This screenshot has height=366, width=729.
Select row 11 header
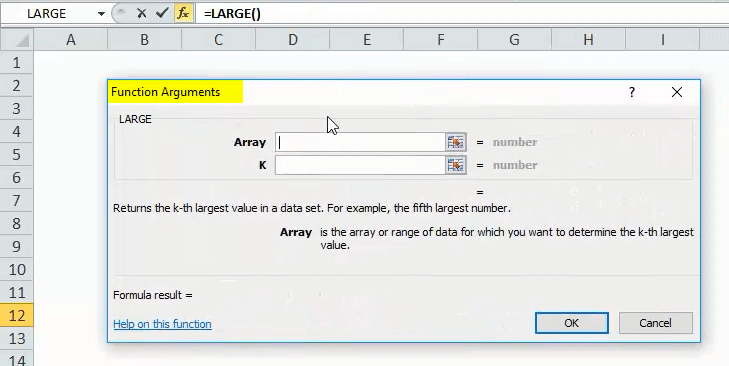[17, 293]
